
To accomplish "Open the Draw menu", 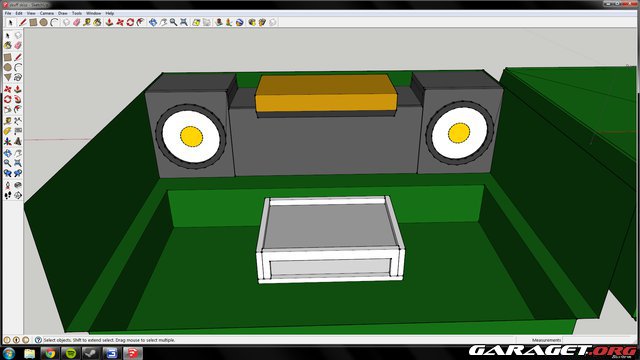I will click(62, 13).
